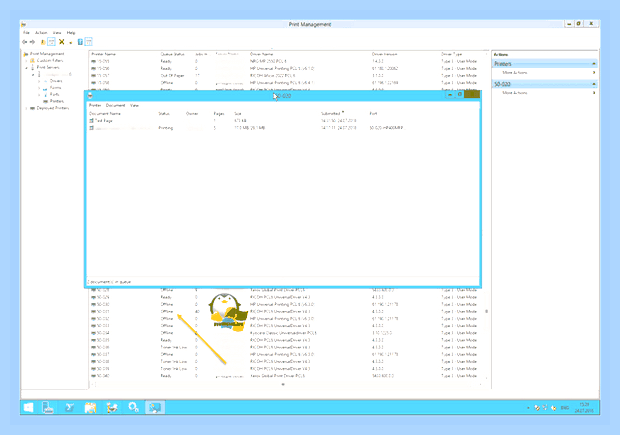Sort queue by Document Name column

pos(105,113)
